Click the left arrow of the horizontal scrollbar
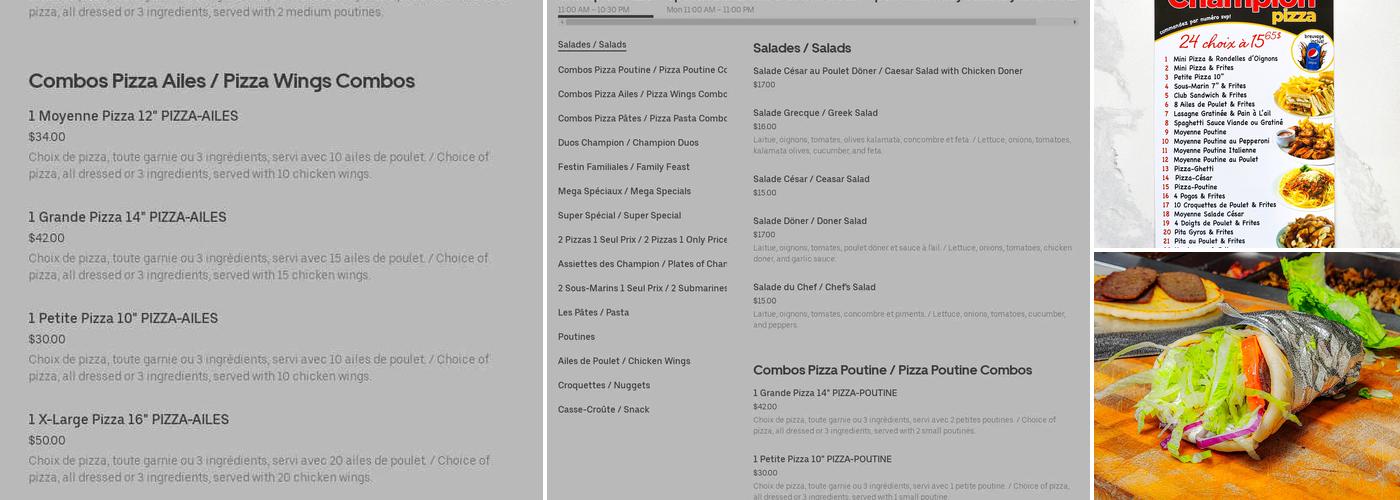The width and height of the screenshot is (1400, 500). coord(561,21)
